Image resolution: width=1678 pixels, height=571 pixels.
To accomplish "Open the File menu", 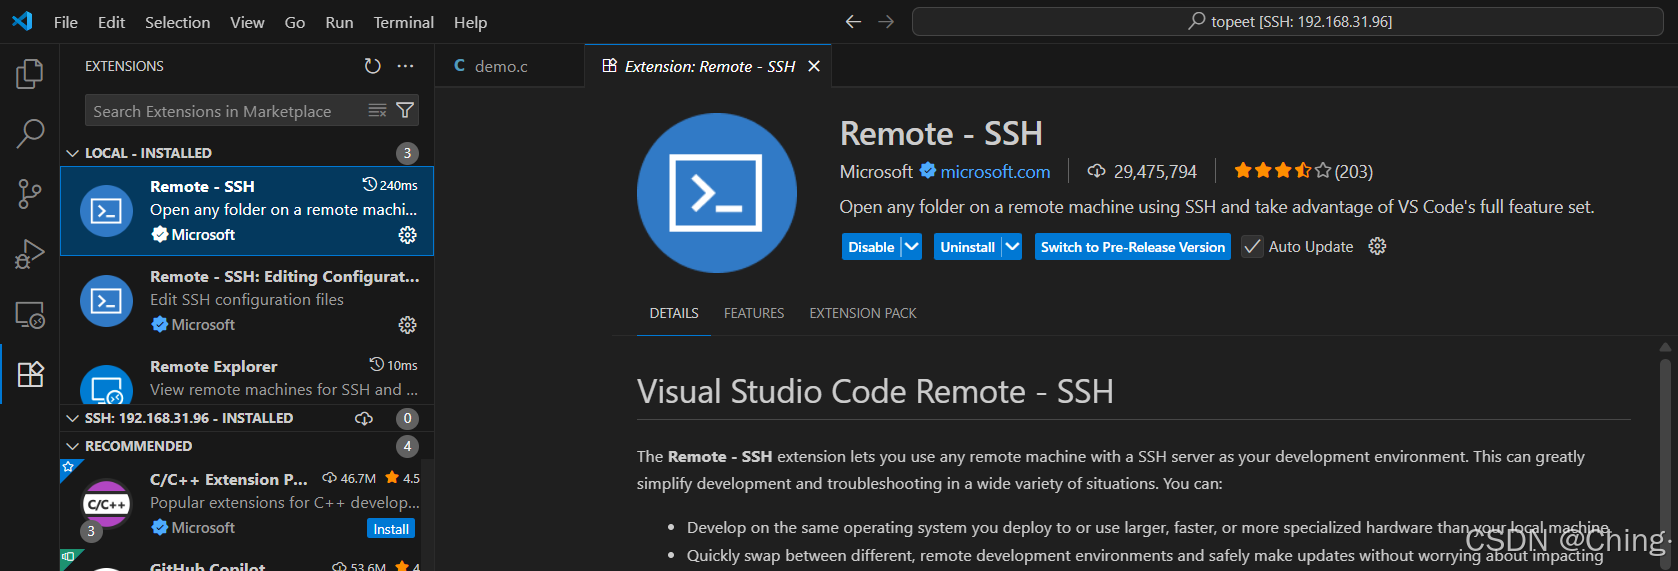I will (66, 22).
